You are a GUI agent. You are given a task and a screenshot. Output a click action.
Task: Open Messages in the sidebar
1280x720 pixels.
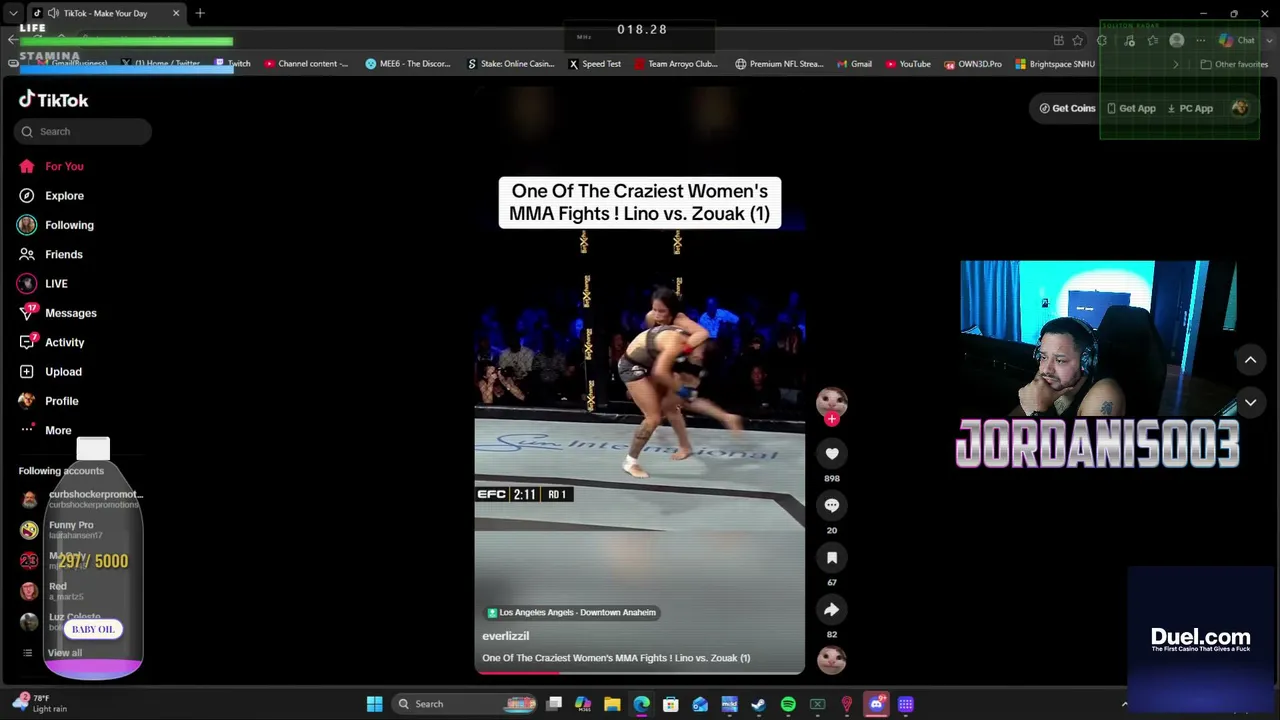(58, 313)
